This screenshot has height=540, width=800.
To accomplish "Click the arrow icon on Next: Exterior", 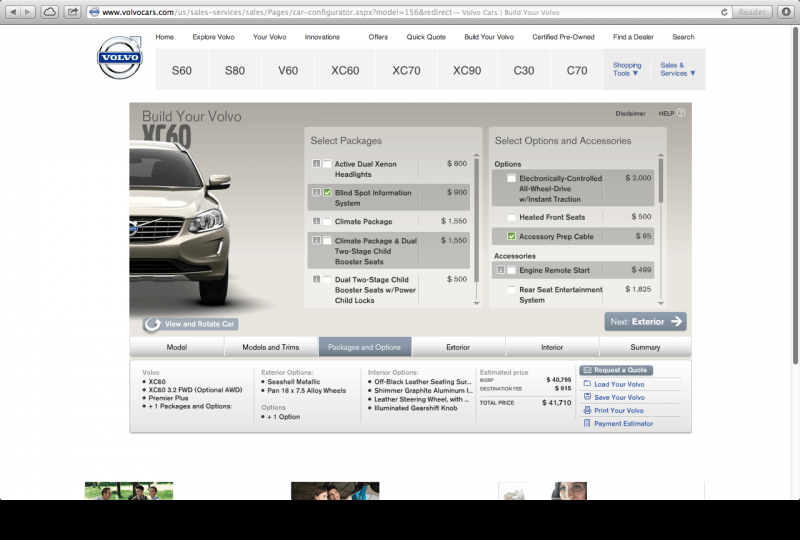I will point(676,322).
